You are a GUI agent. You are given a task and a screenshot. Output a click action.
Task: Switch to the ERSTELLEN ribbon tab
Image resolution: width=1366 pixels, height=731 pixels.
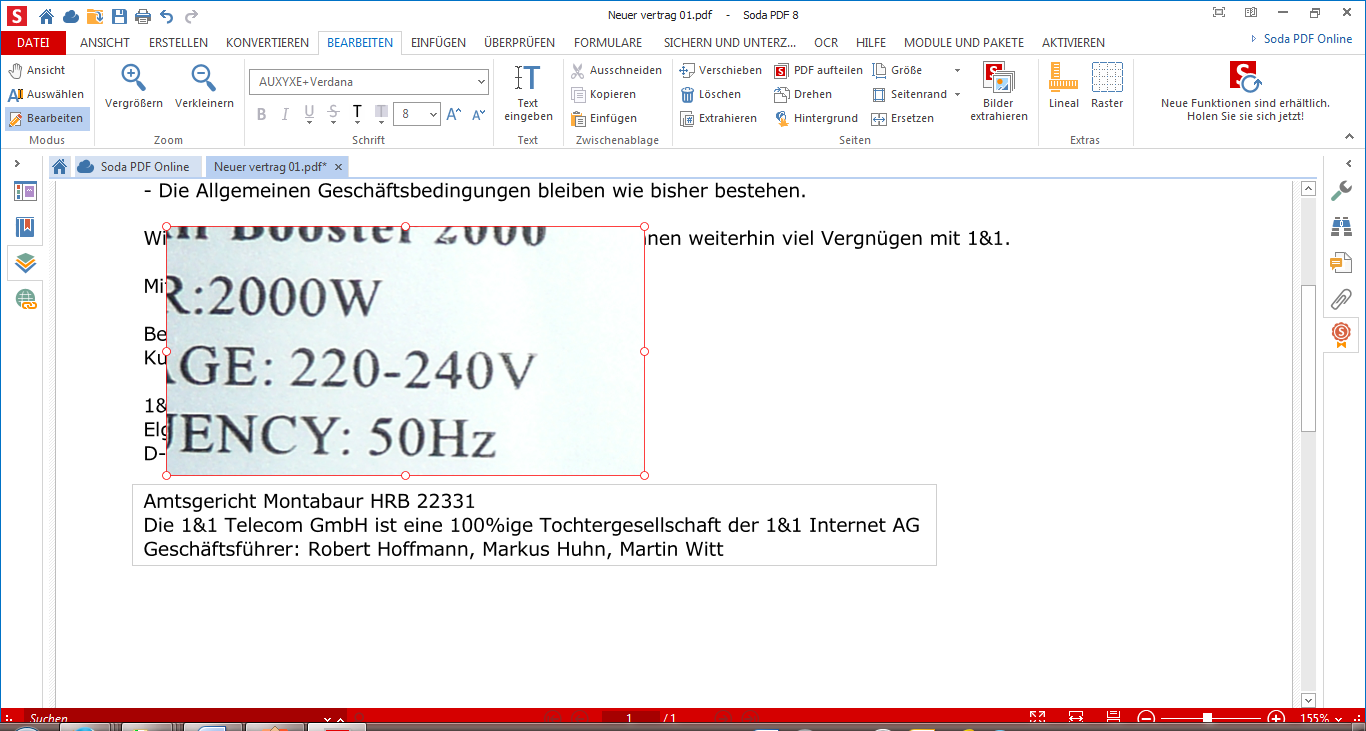pos(179,43)
